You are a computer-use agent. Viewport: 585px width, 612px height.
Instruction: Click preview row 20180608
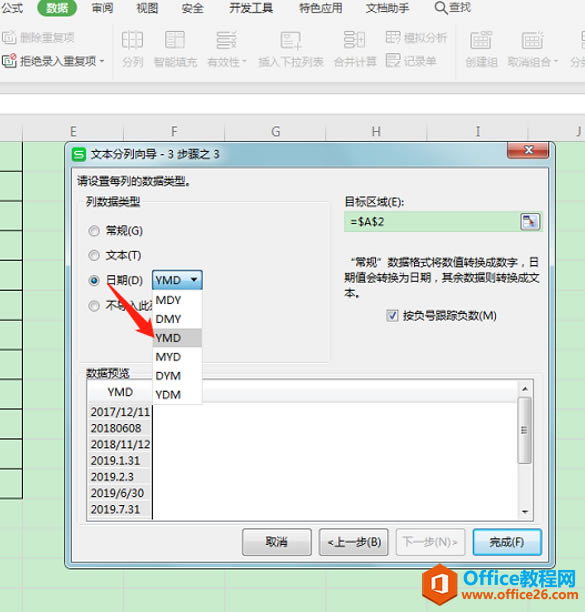(x=120, y=428)
